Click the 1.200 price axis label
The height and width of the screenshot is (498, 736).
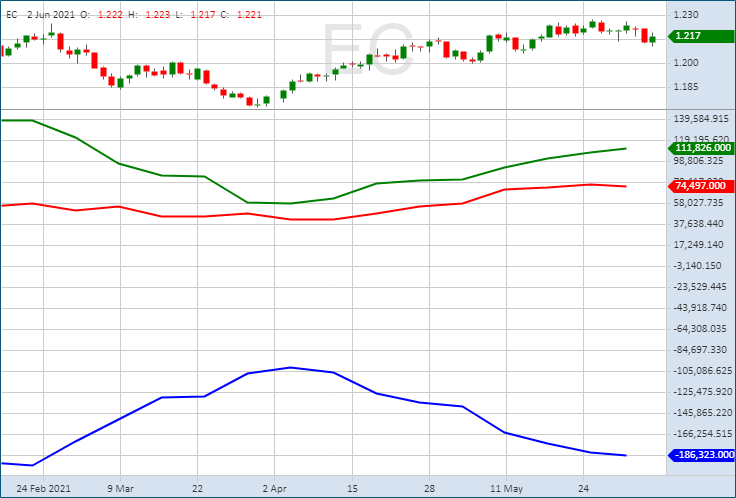click(686, 62)
